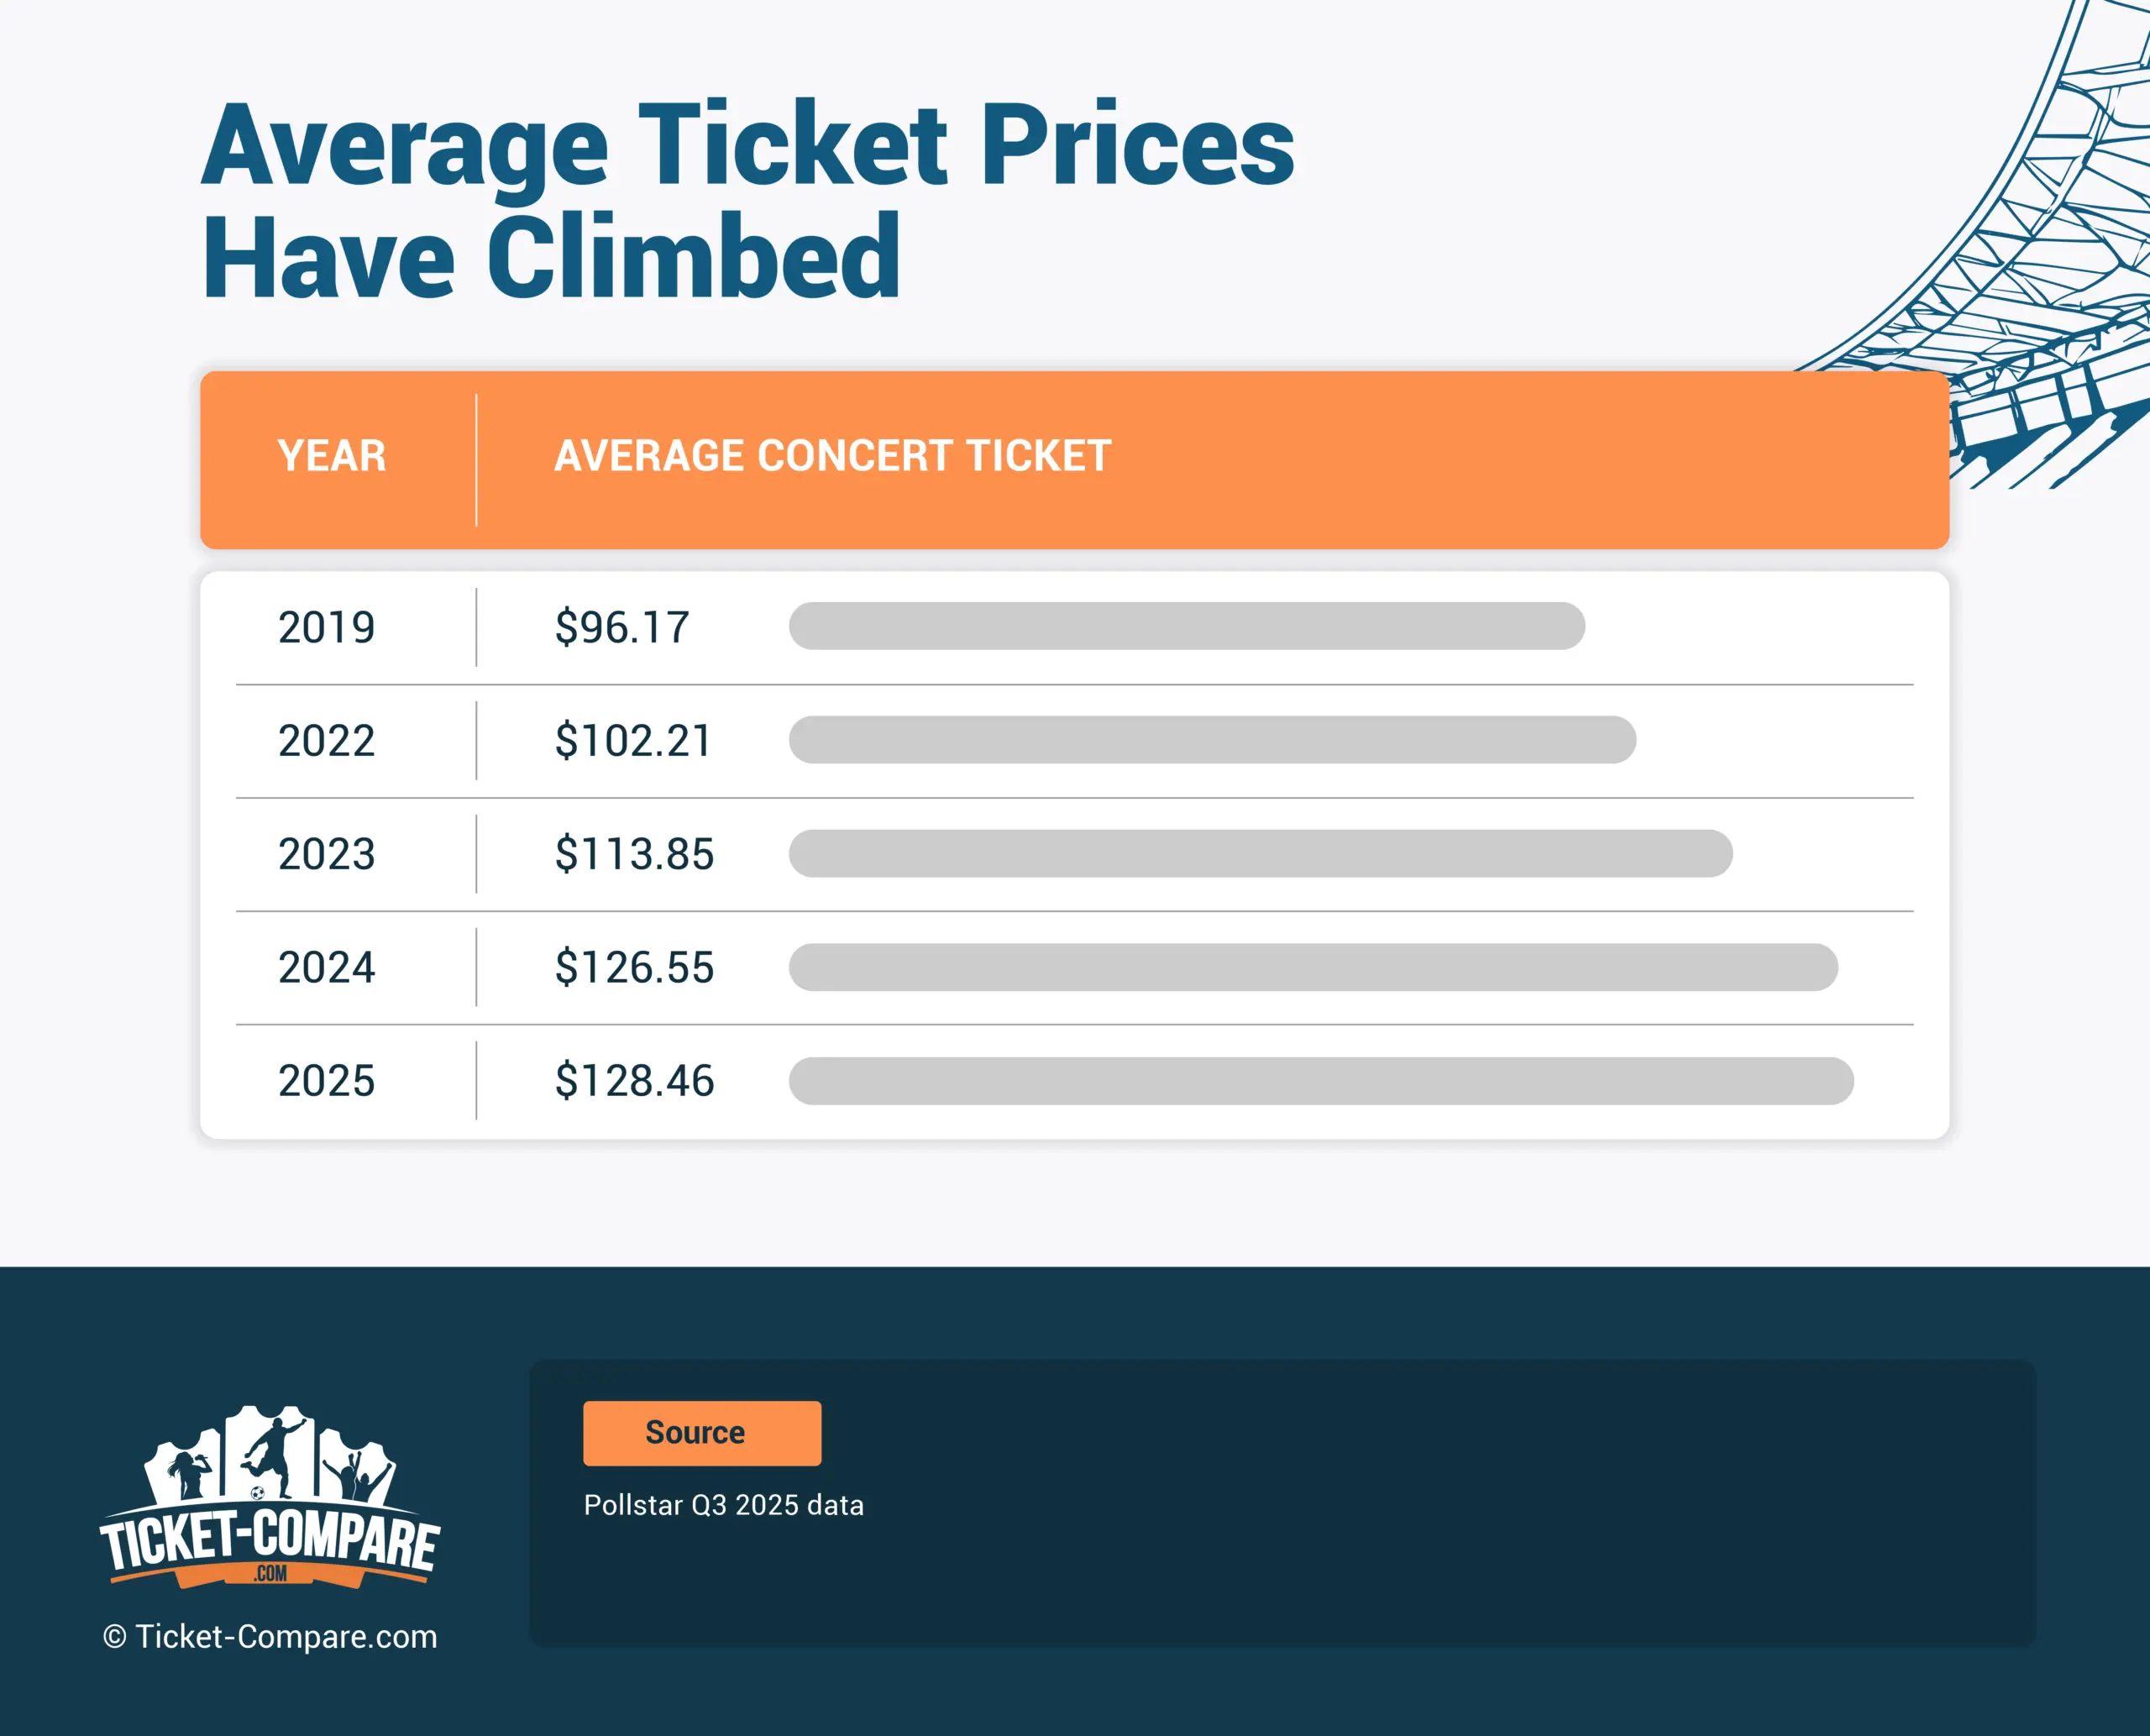The width and height of the screenshot is (2150, 1736).
Task: Click the Average Ticket Prices Have Climbed title
Action: pos(747,200)
